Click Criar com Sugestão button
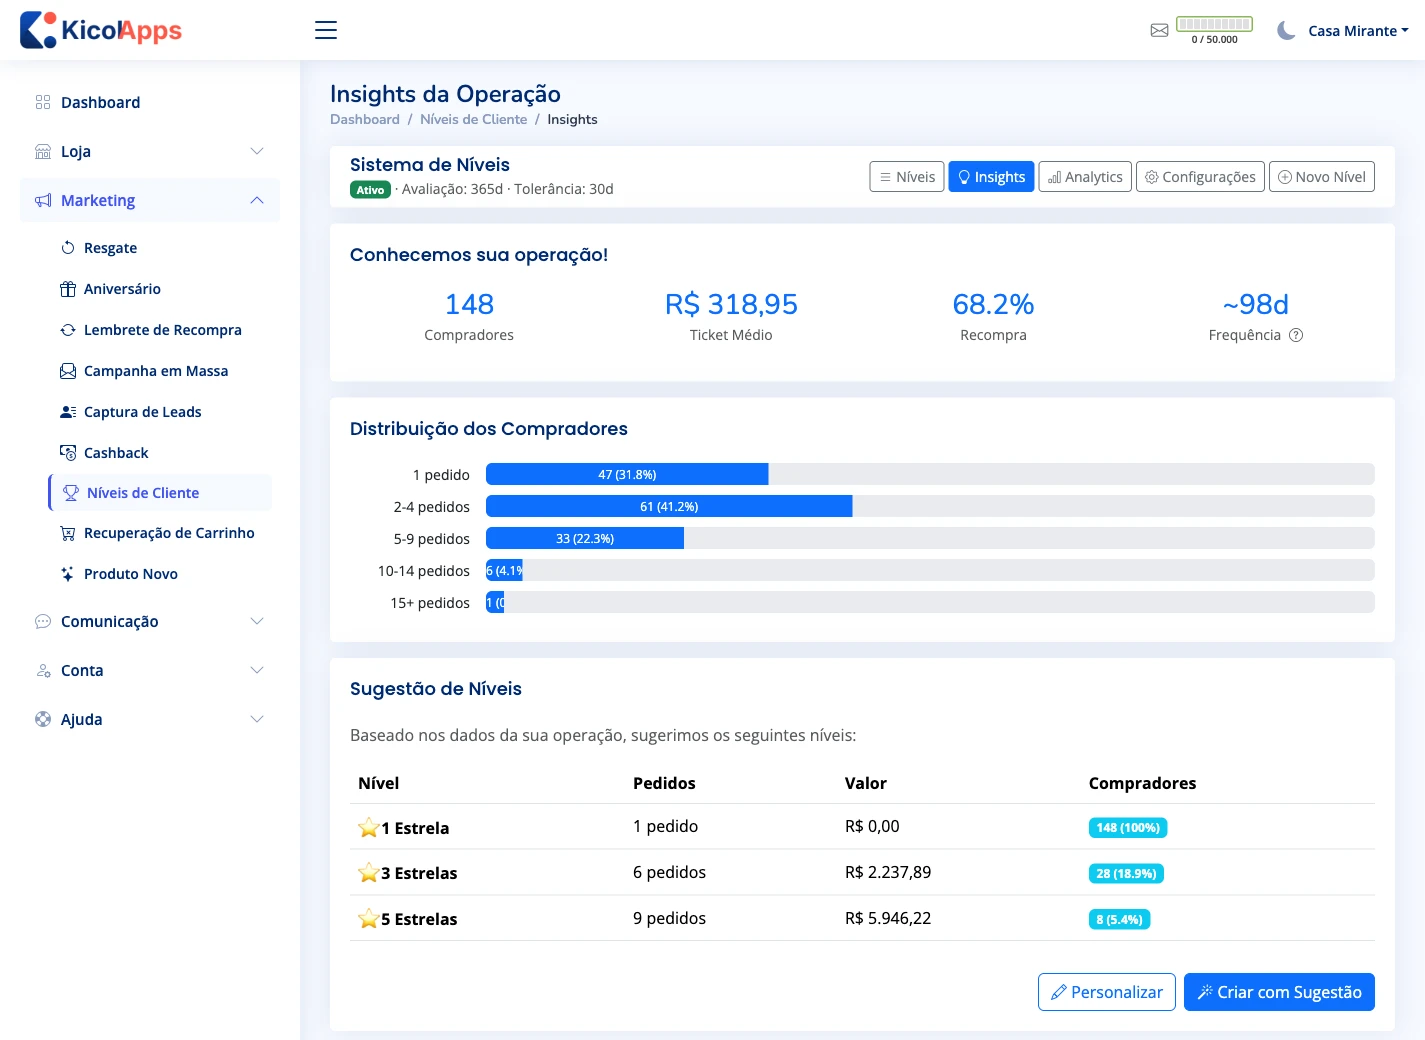This screenshot has height=1040, width=1425. (x=1279, y=992)
